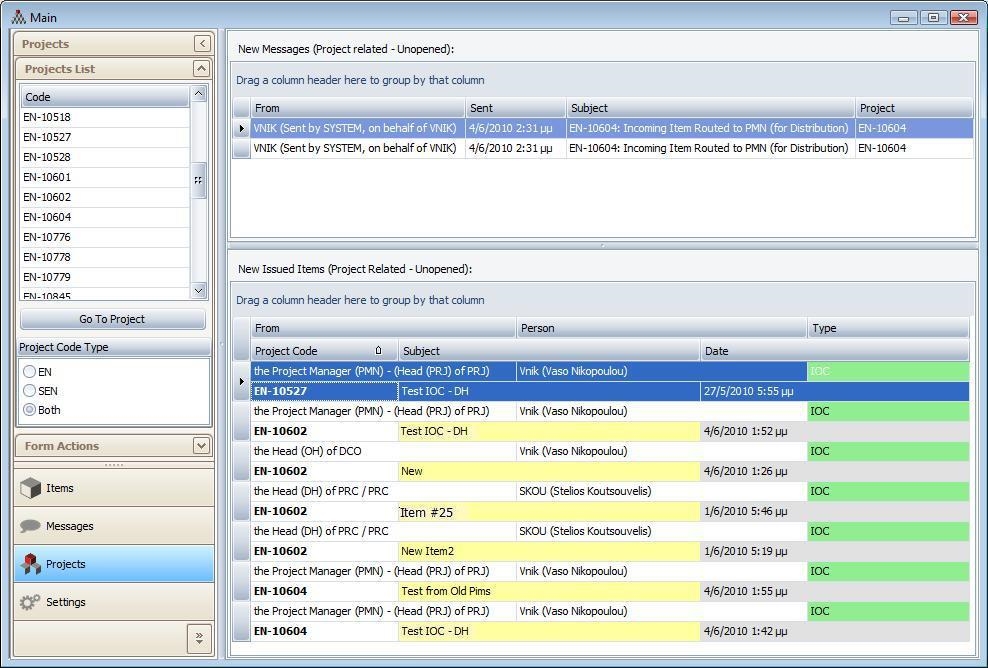Select the second VNIK message row
Viewport: 988px width, 668px height.
pyautogui.click(x=355, y=148)
